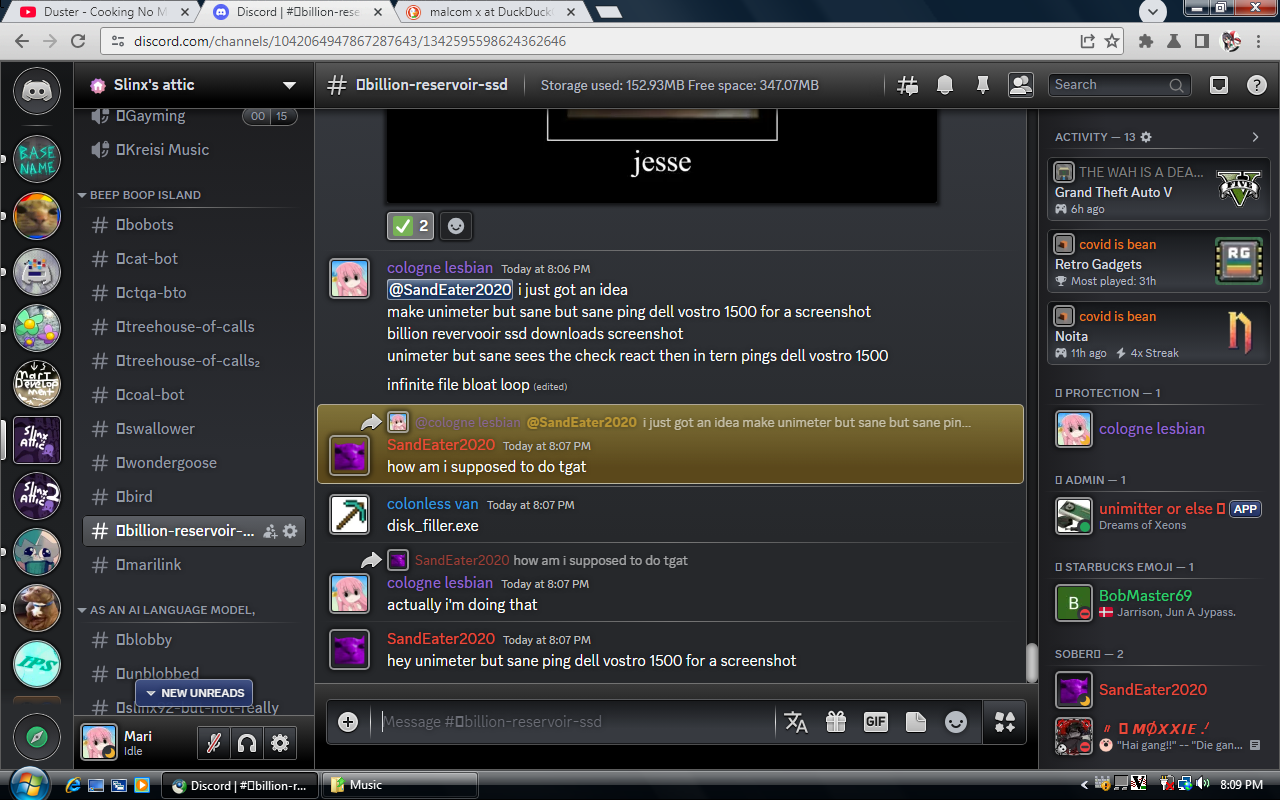This screenshot has height=800, width=1280.
Task: Open the emoji picker in message box
Action: 956,722
